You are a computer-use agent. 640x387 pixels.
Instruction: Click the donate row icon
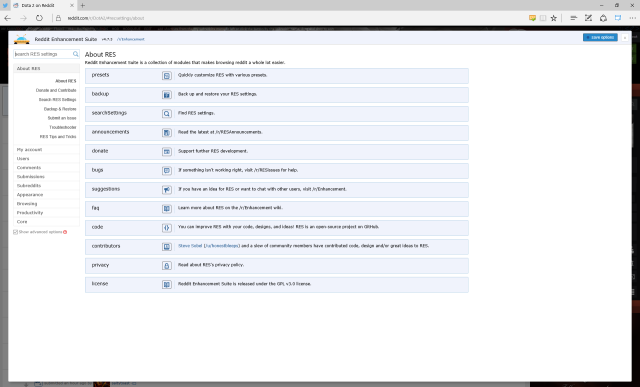click(x=167, y=151)
